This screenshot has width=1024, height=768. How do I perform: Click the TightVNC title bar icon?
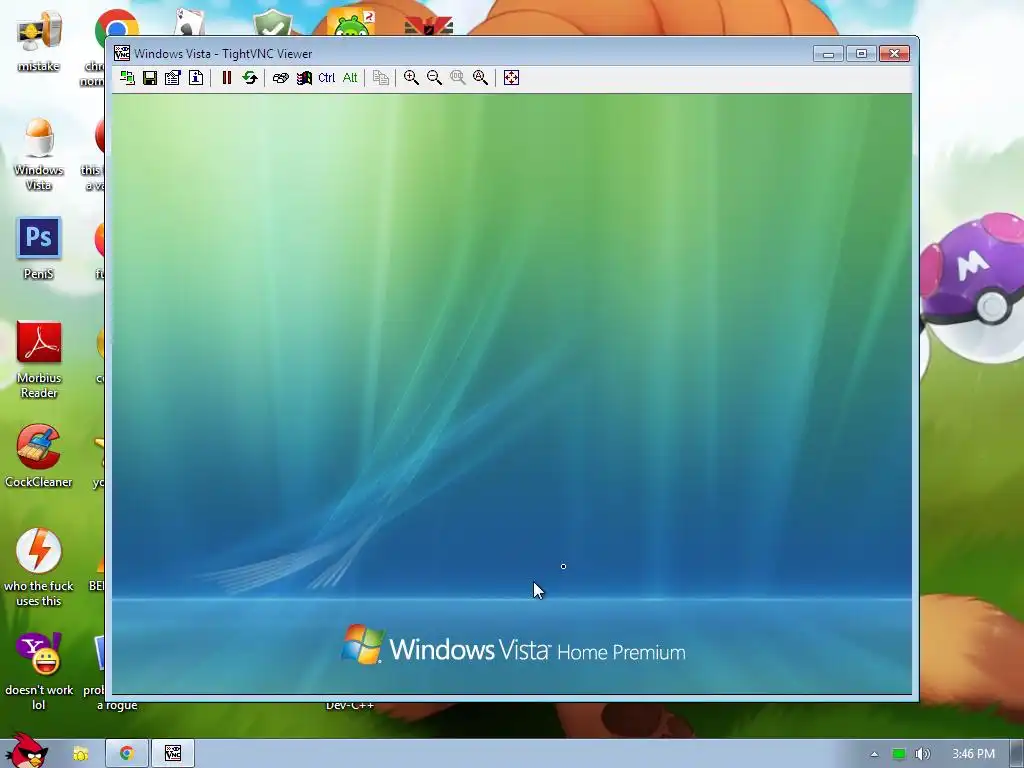click(x=121, y=53)
